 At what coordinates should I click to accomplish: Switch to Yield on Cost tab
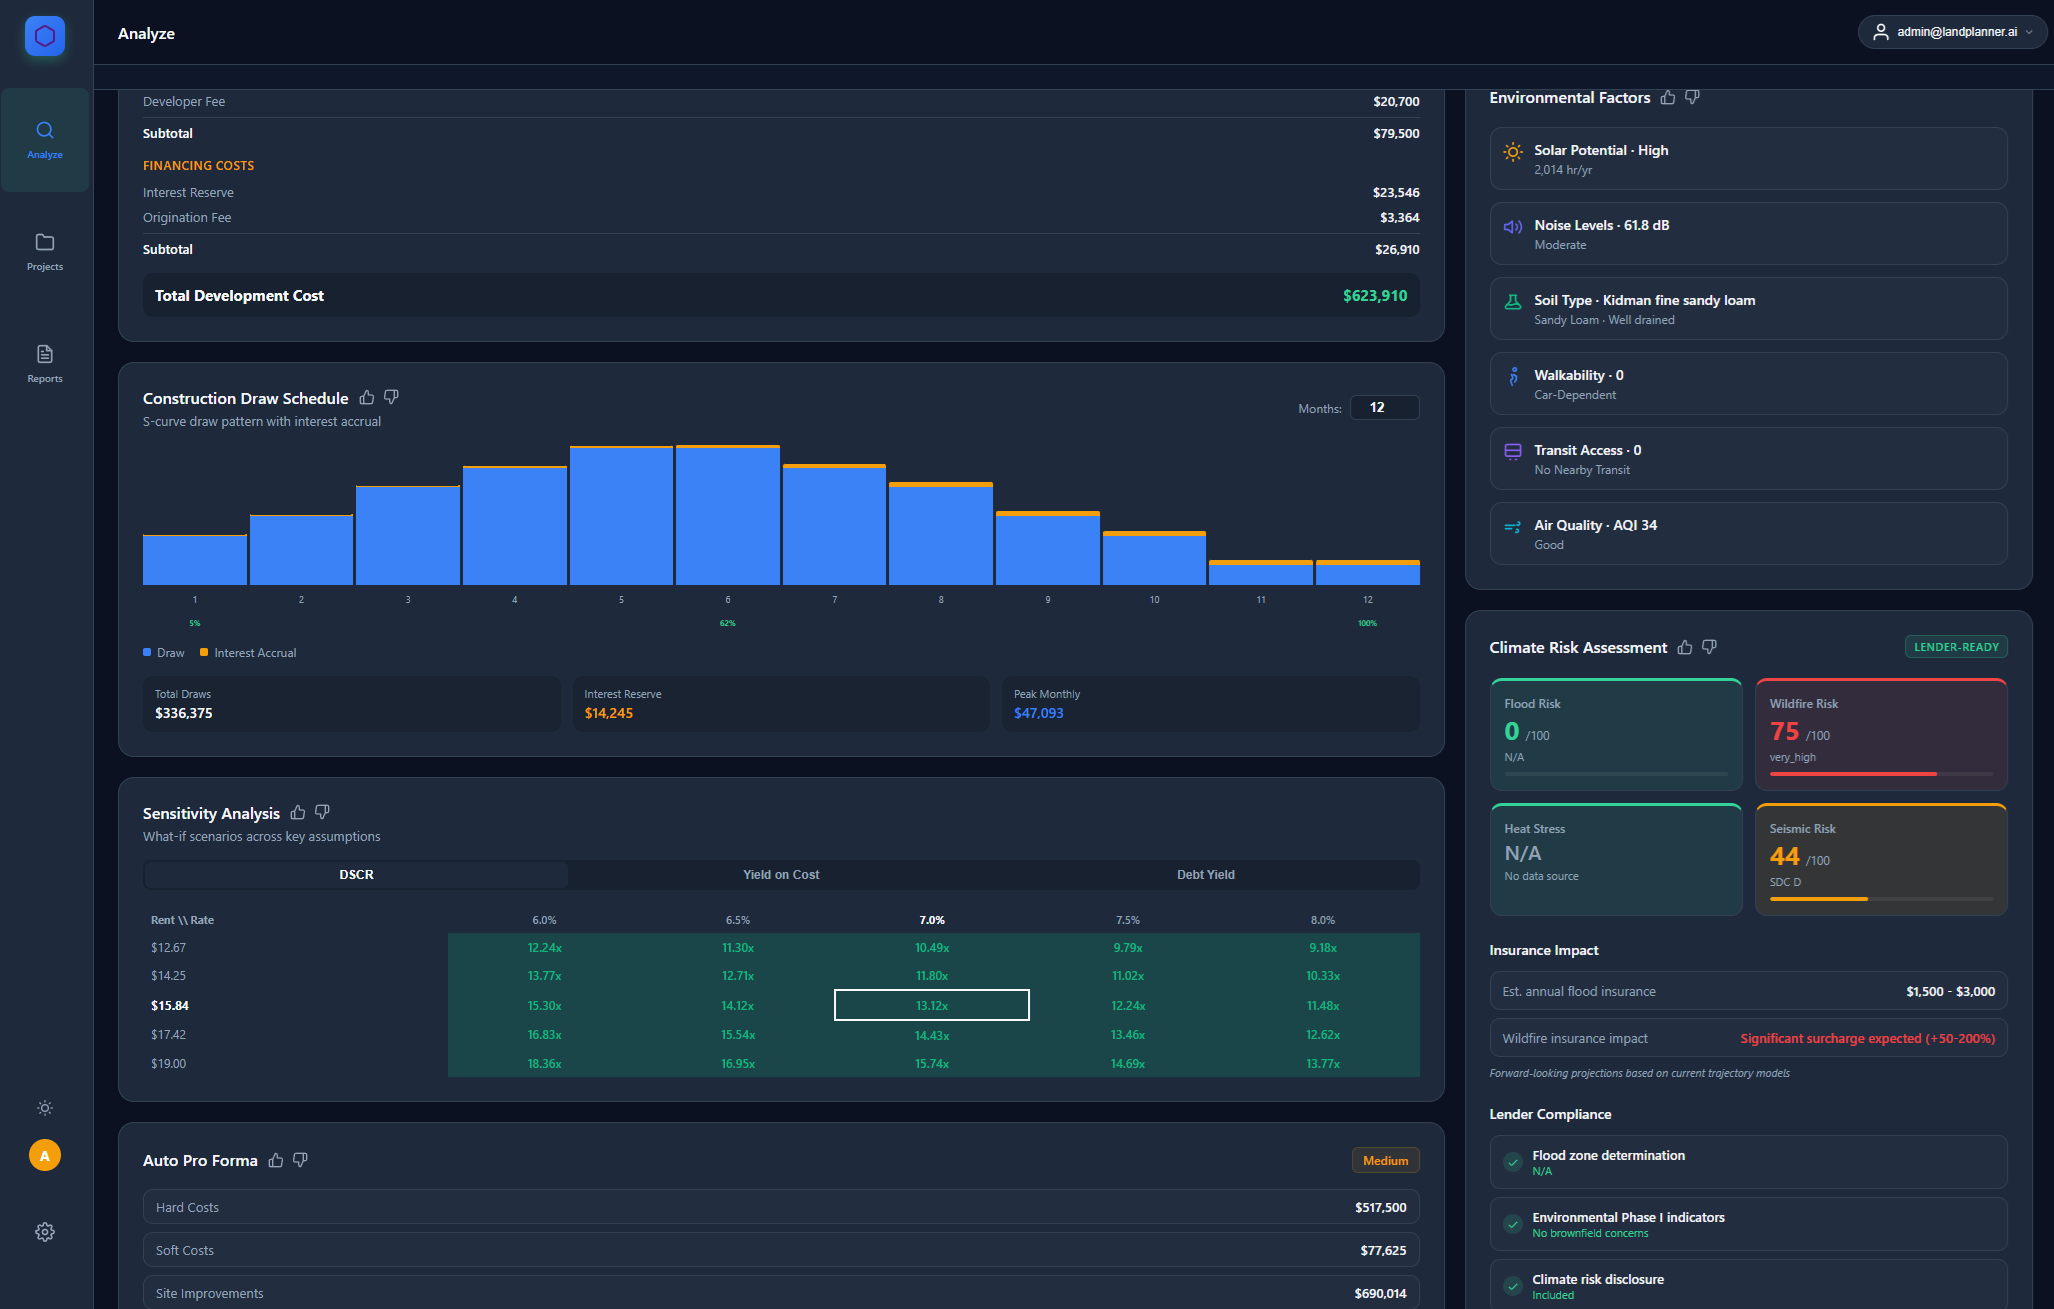pyautogui.click(x=781, y=874)
